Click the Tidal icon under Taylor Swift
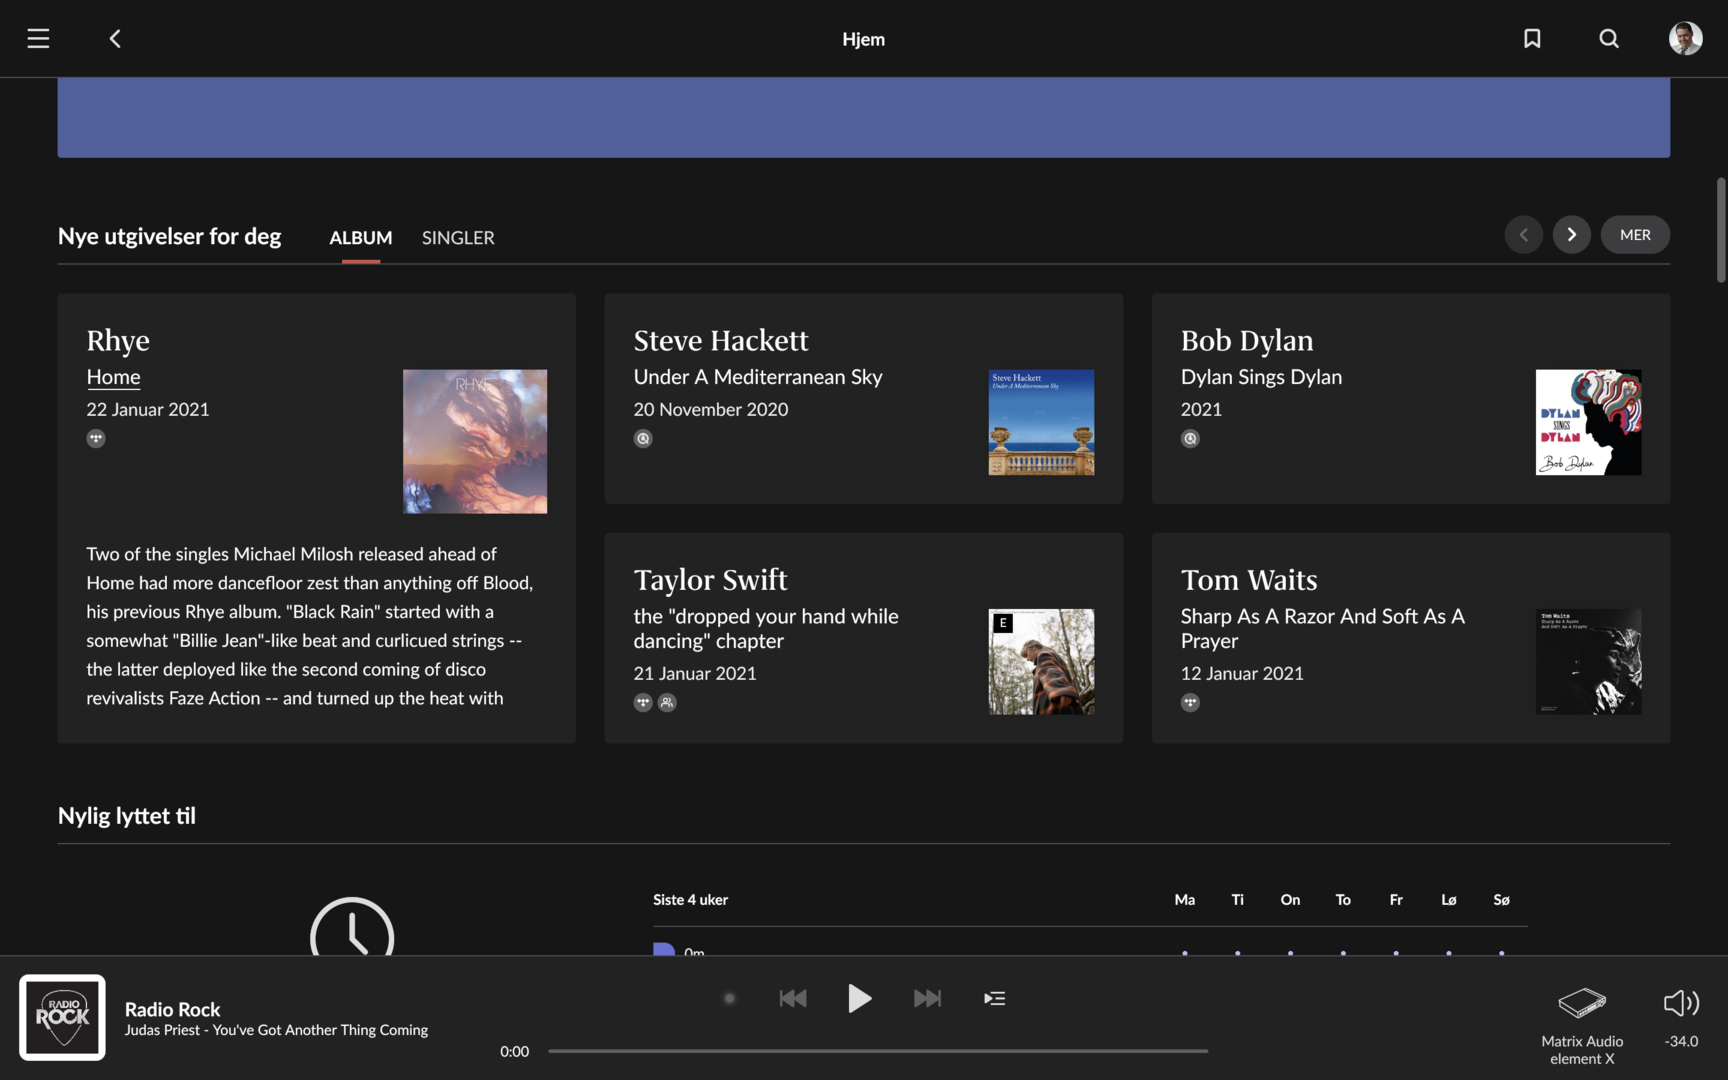Viewport: 1728px width, 1080px height. [643, 702]
